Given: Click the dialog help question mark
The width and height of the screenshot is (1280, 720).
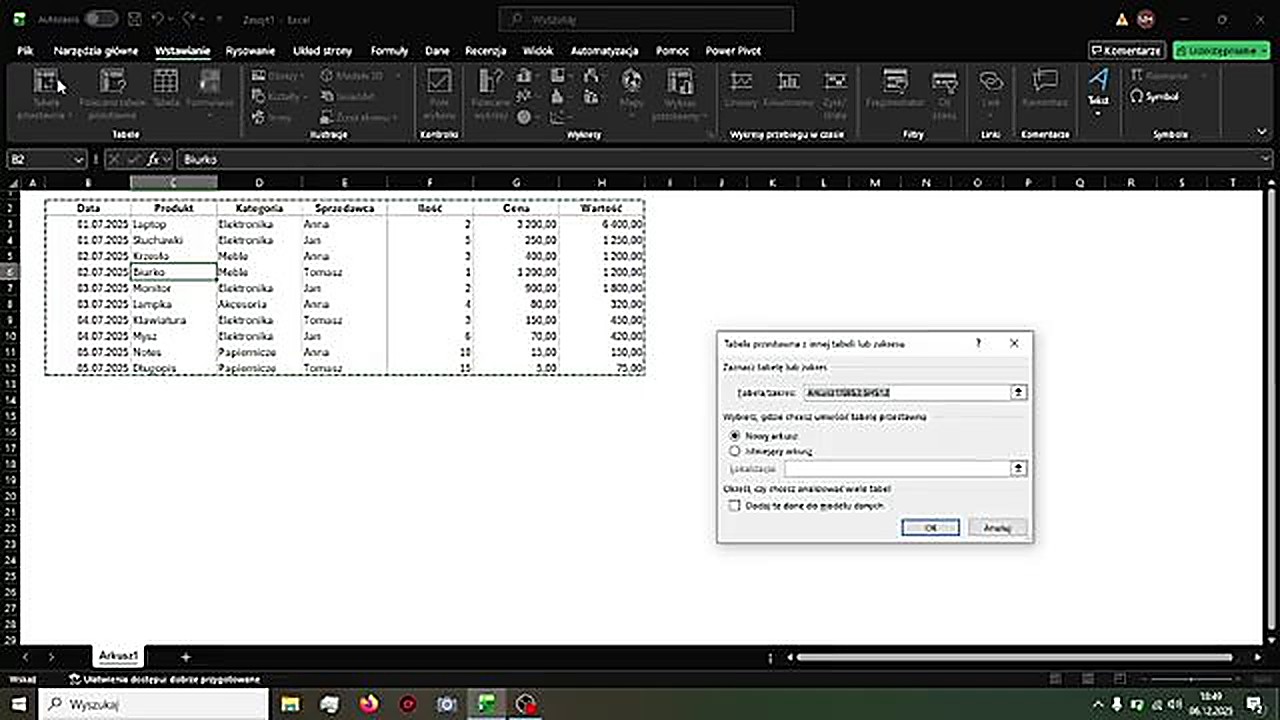Looking at the screenshot, I should [x=978, y=343].
